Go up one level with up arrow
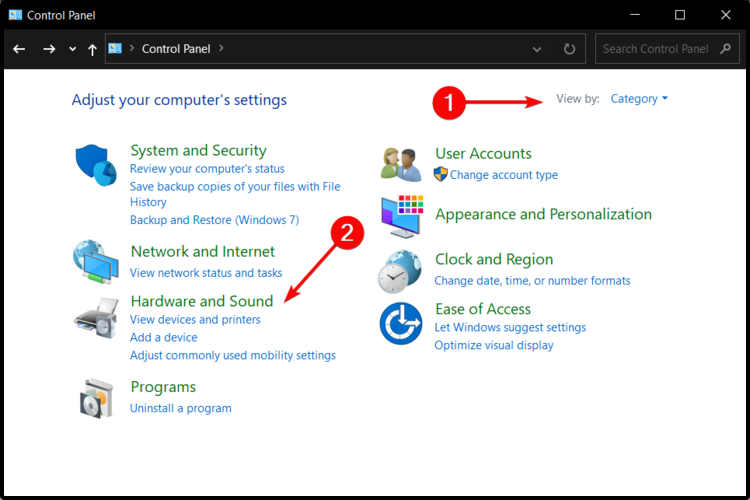The height and width of the screenshot is (500, 750). 92,49
